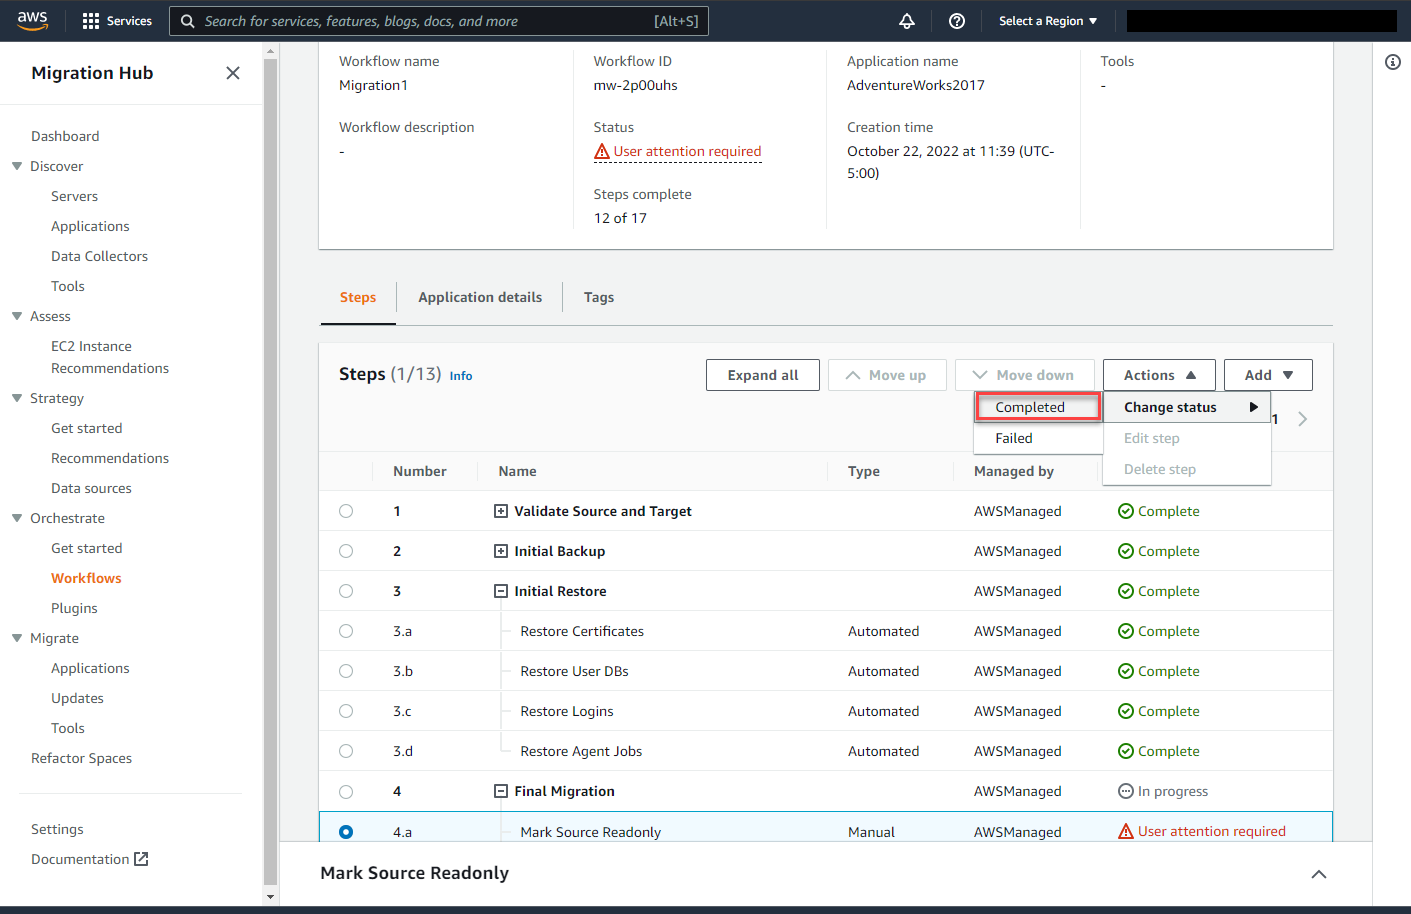Open the help question mark icon

(x=957, y=21)
